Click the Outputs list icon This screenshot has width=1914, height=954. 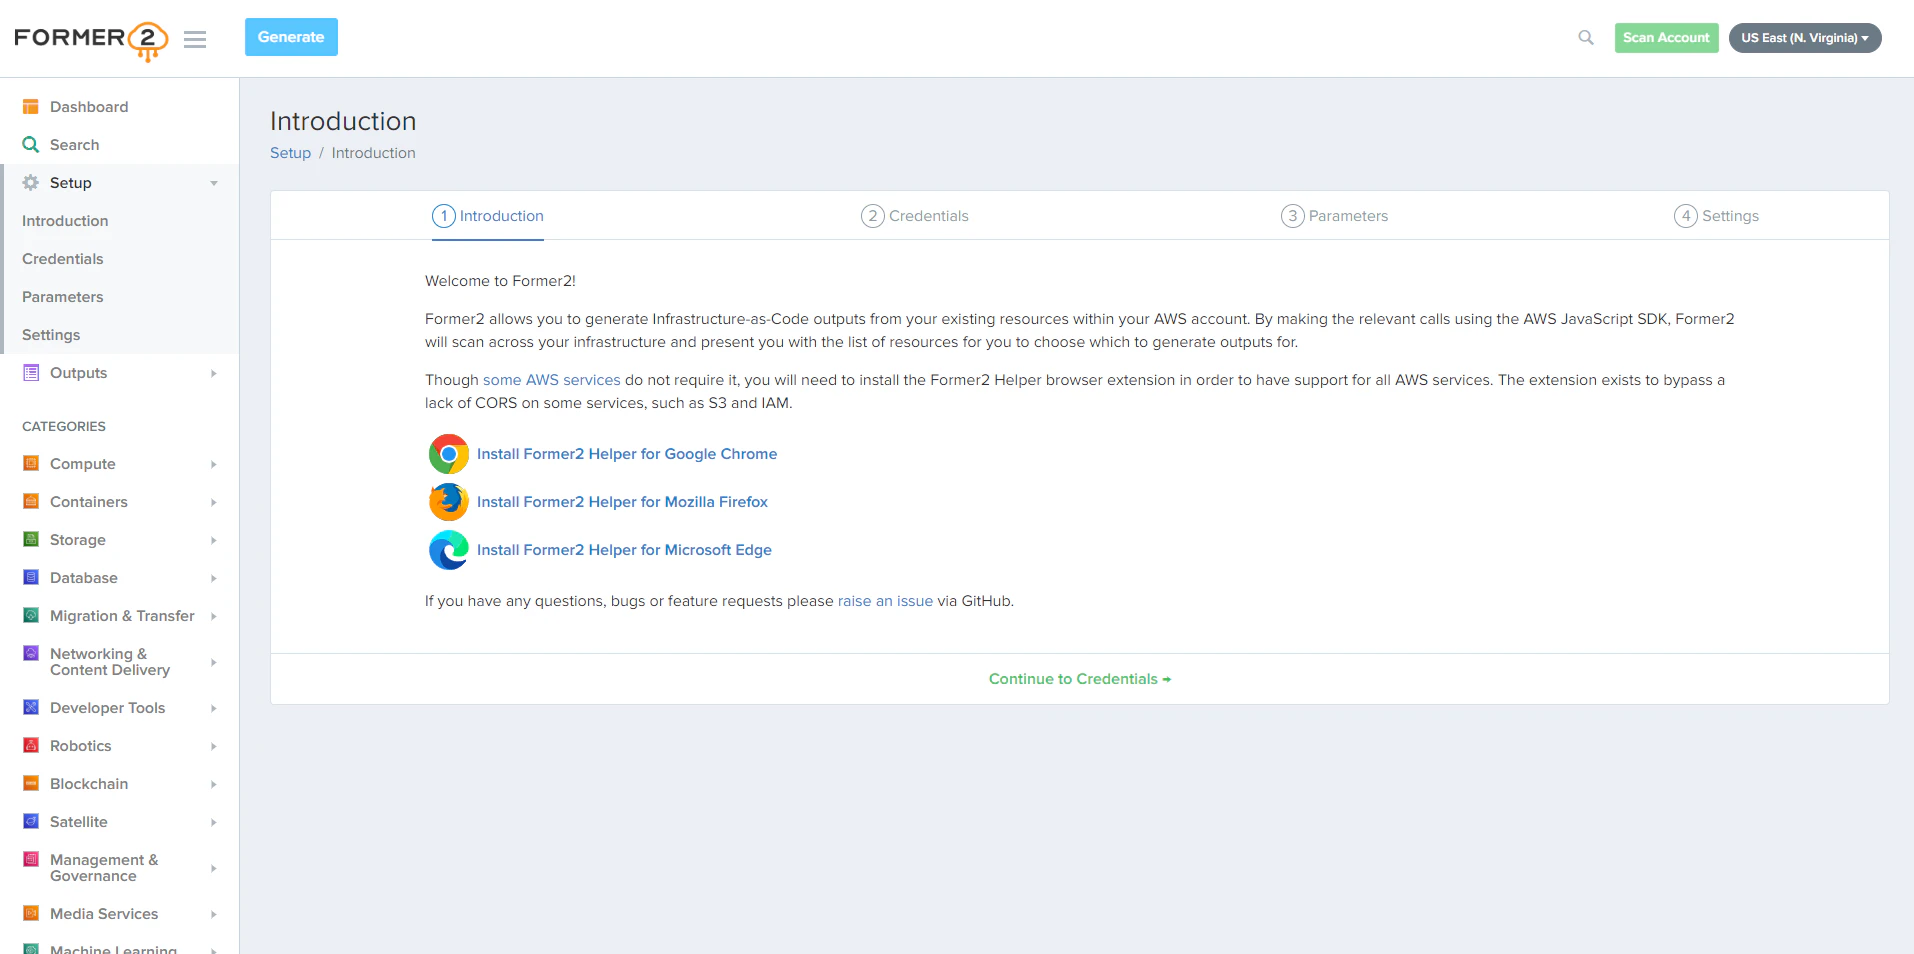31,373
